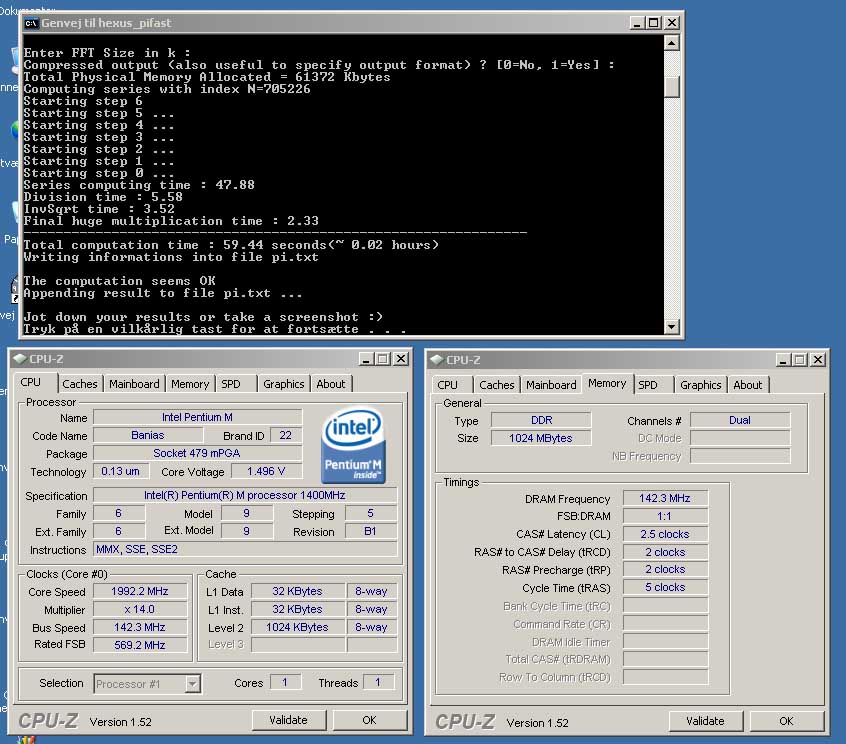Click DRAM Frequency value '142.3 MHz'

(x=665, y=499)
